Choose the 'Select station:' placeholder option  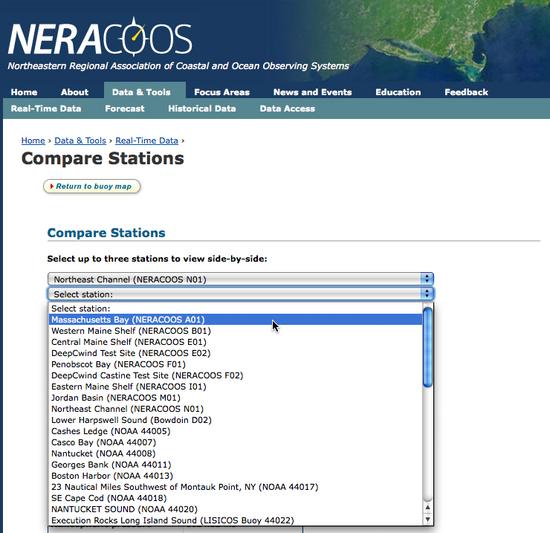235,309
